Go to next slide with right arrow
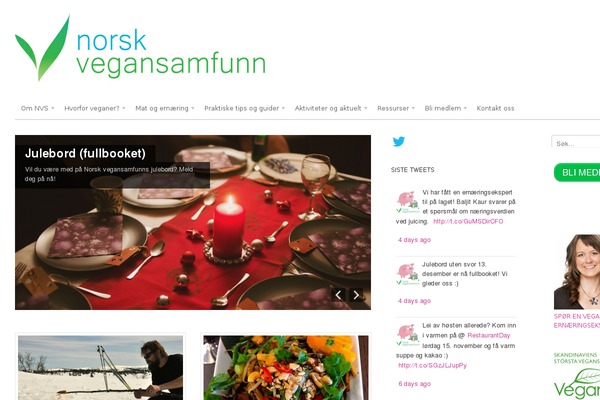The image size is (600, 400). tap(356, 295)
